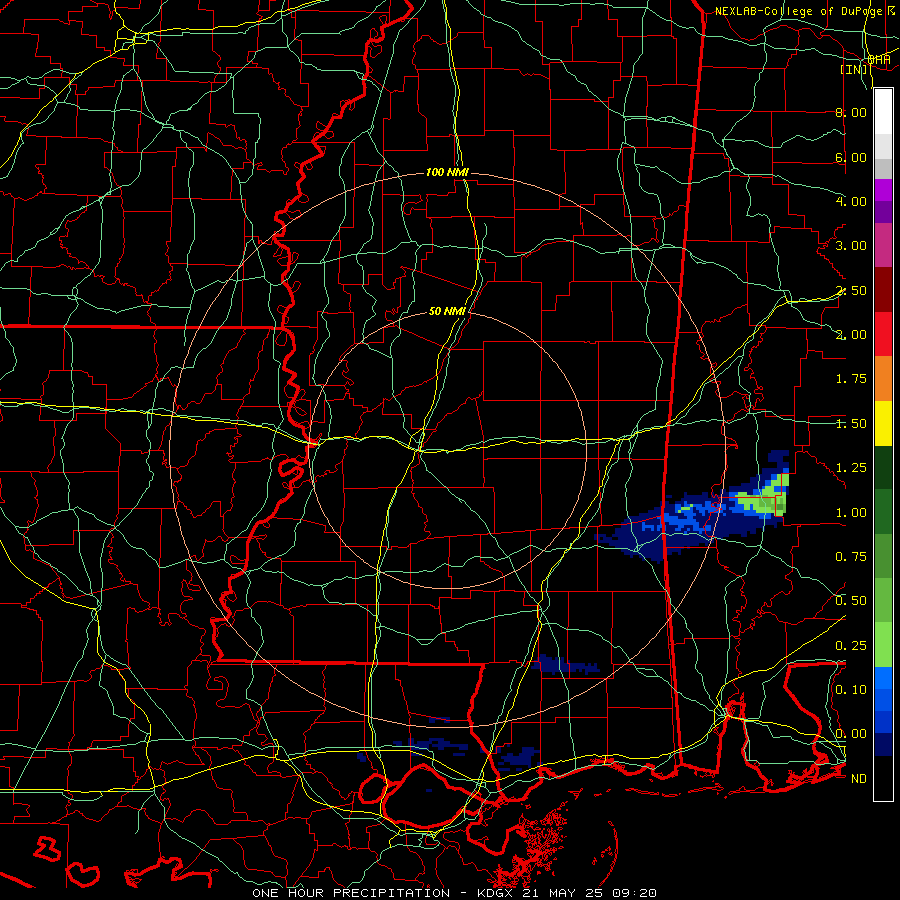This screenshot has height=900, width=900.
Task: Click the black ND swatch at legend bottom
Action: (x=883, y=778)
